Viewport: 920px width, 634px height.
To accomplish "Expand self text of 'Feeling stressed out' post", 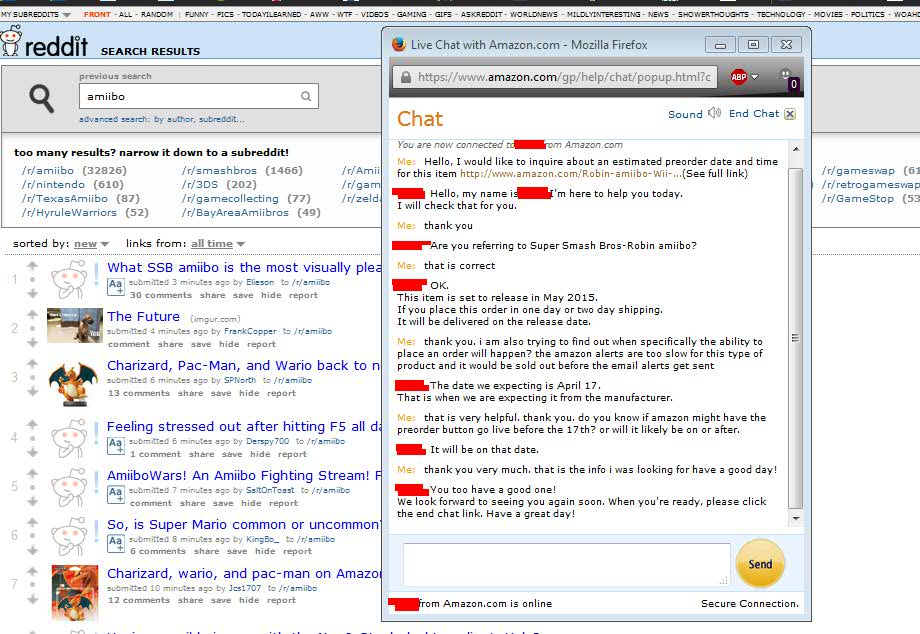I will pyautogui.click(x=116, y=446).
